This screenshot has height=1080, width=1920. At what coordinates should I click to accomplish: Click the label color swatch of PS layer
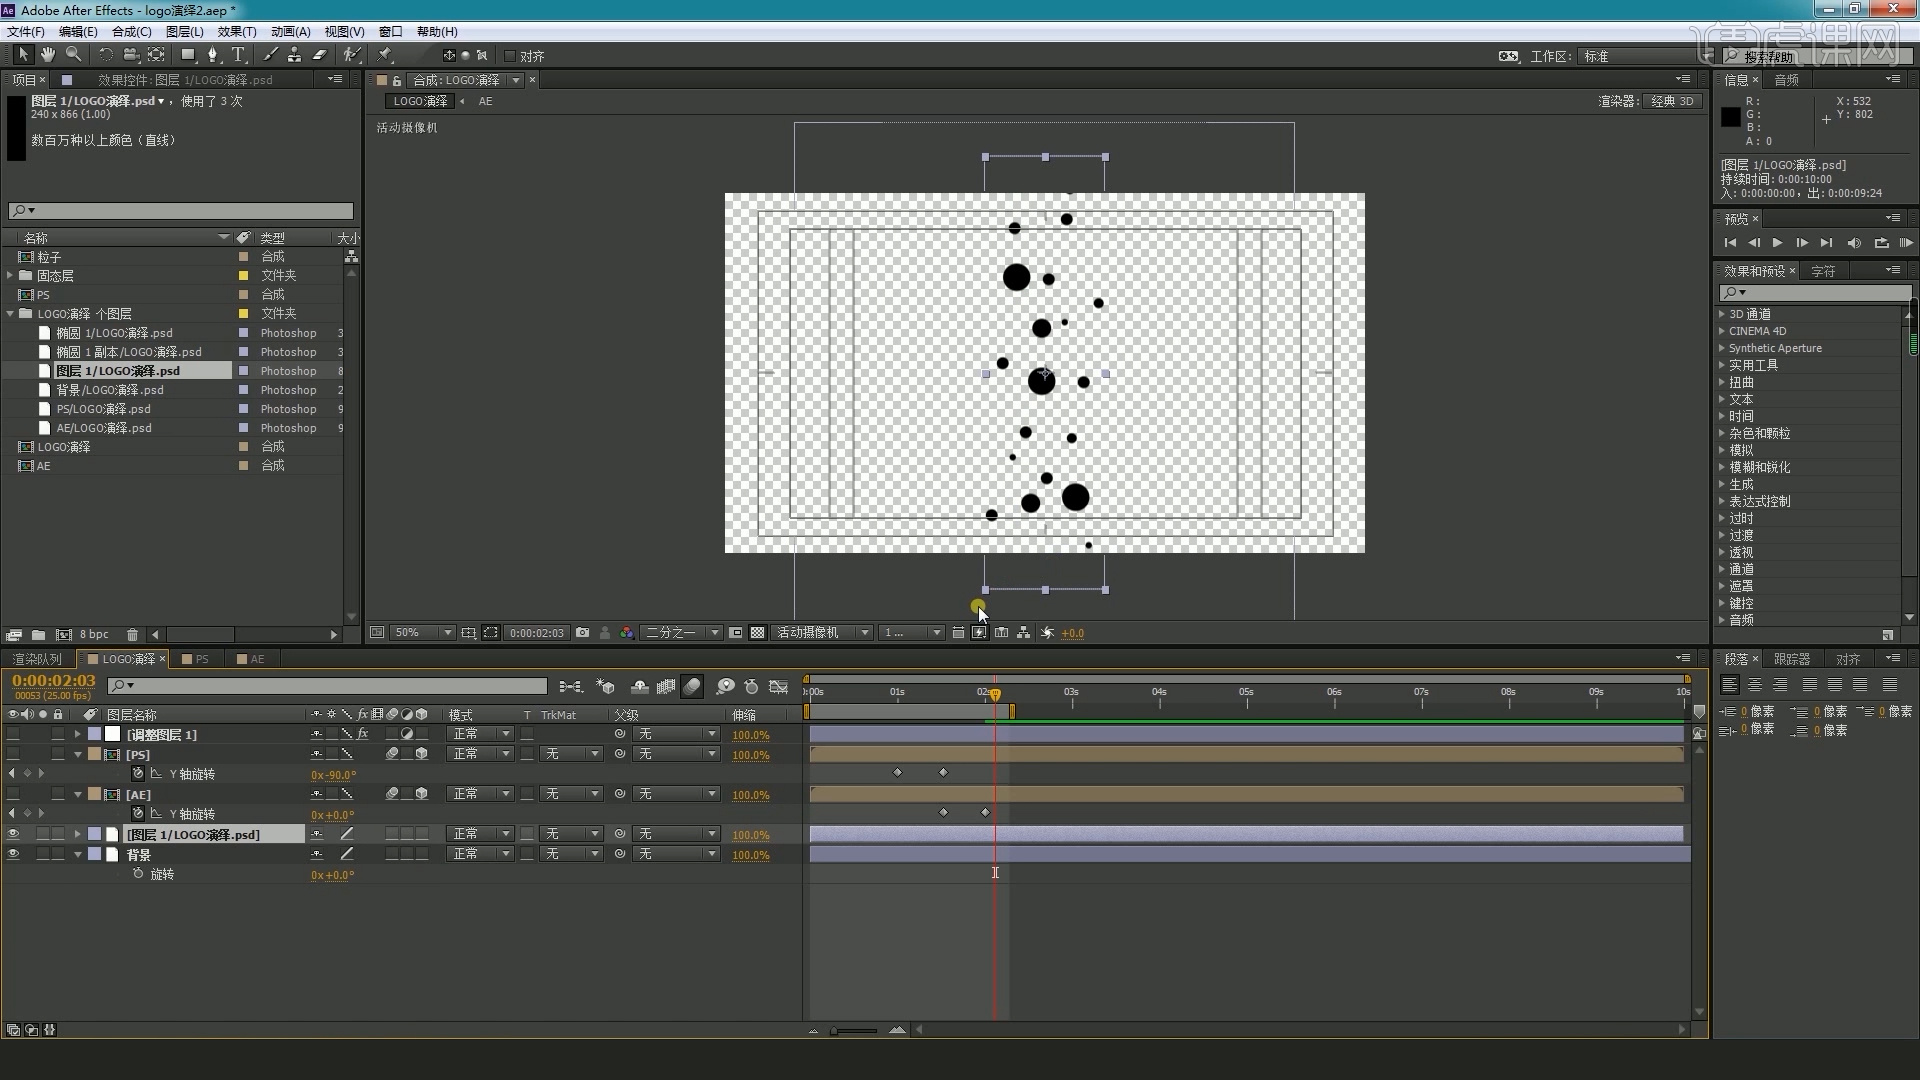coord(94,754)
